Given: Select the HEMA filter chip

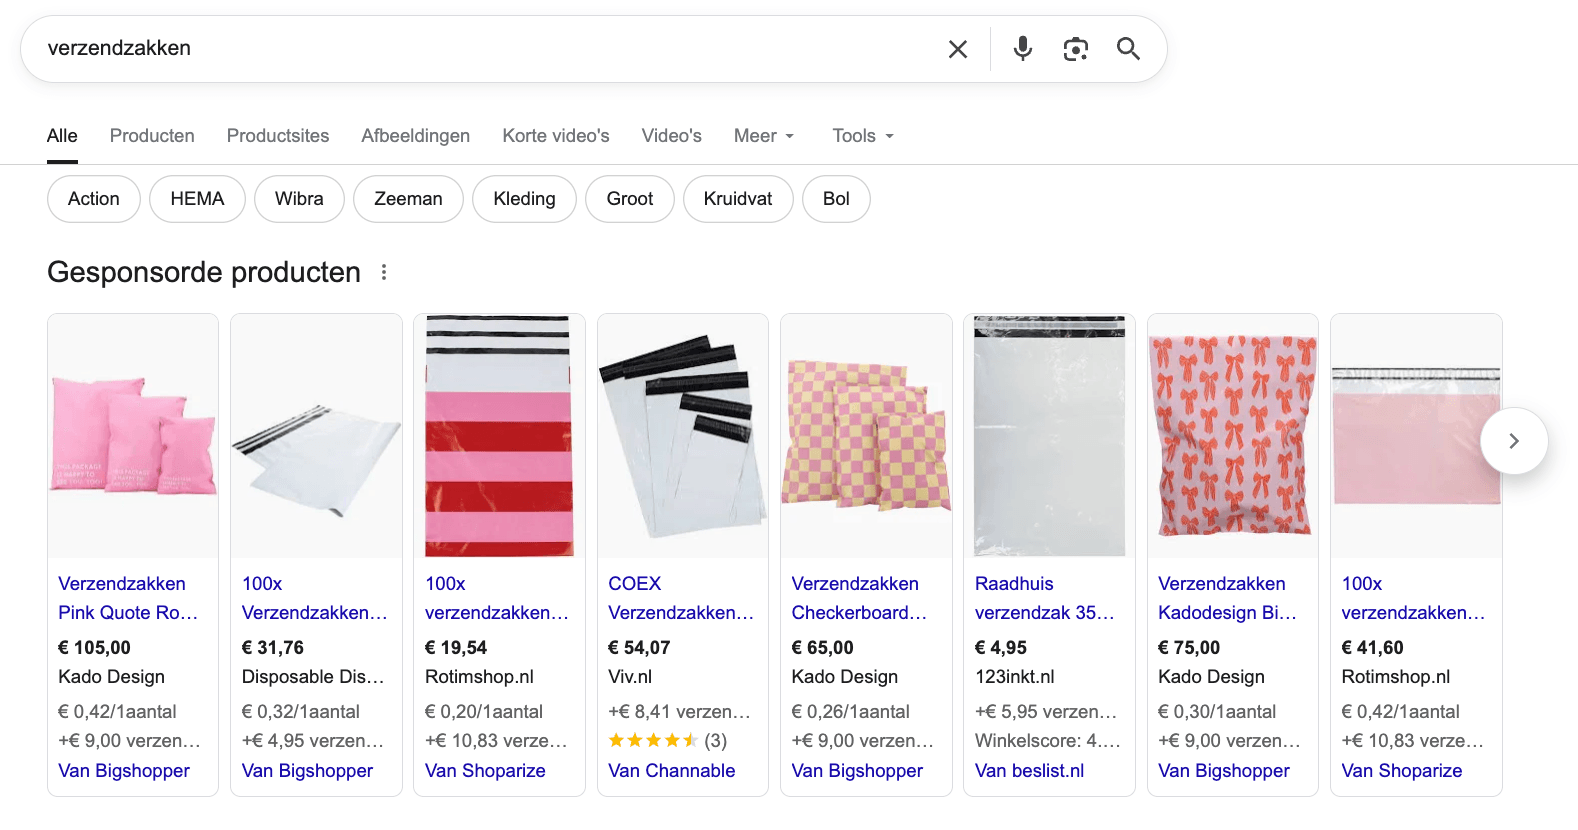Looking at the screenshot, I should [x=197, y=199].
